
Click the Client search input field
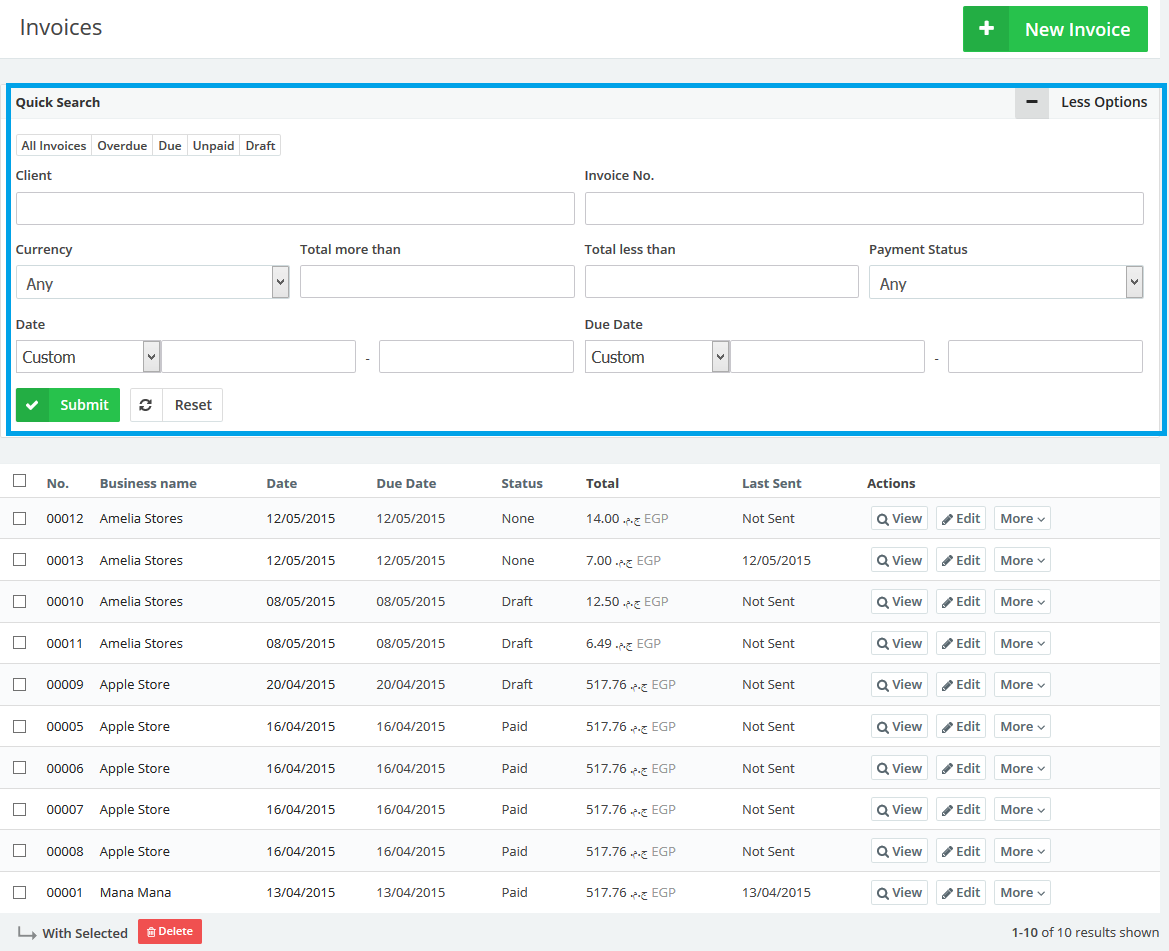(x=295, y=209)
